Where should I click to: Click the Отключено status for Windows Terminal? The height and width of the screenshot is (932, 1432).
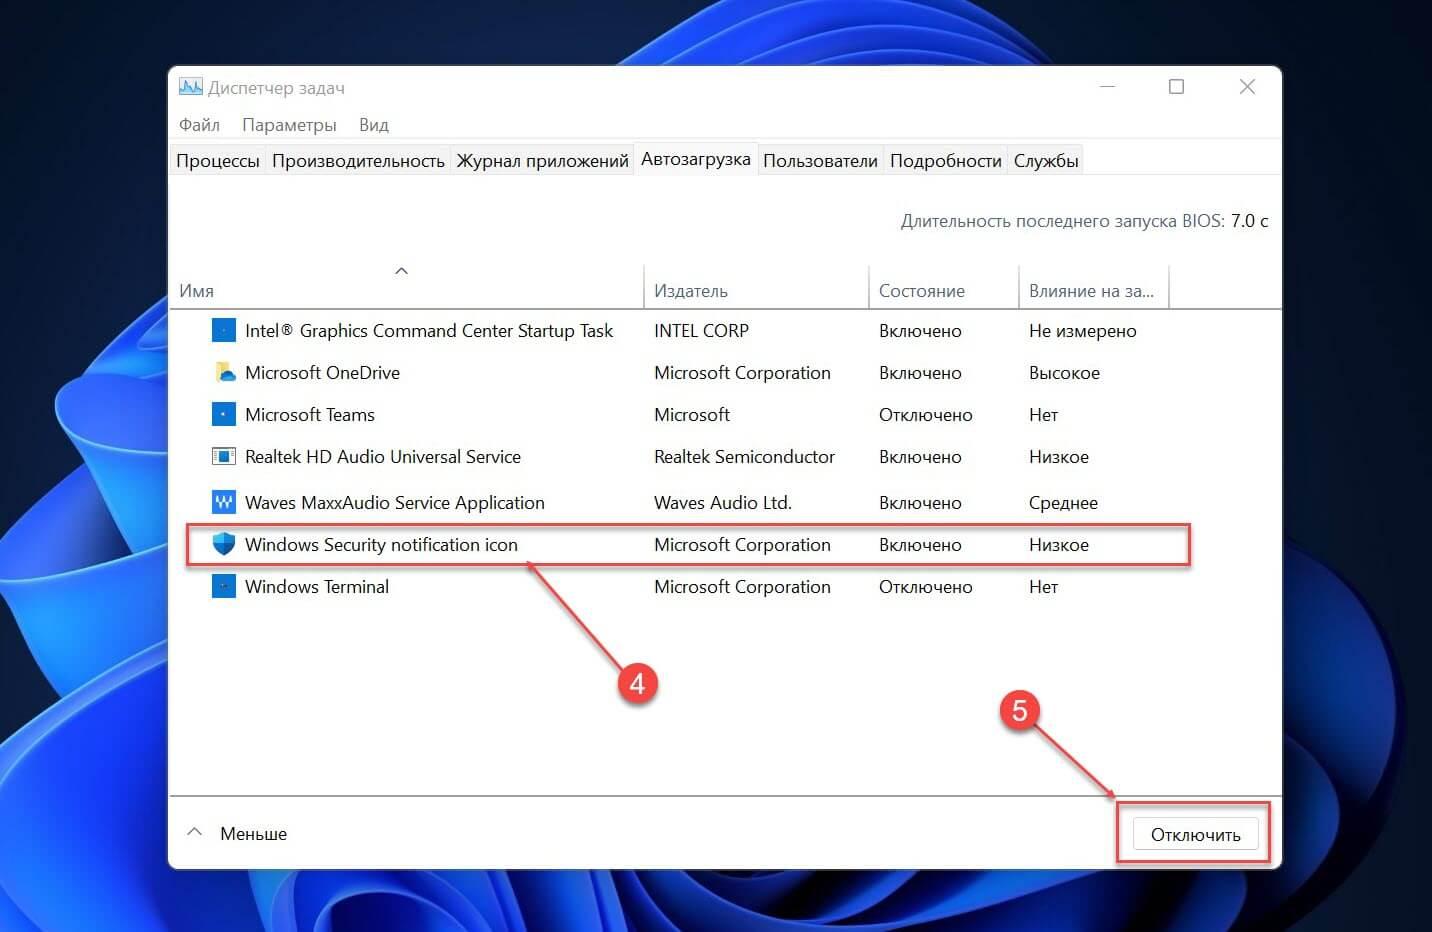tap(925, 586)
